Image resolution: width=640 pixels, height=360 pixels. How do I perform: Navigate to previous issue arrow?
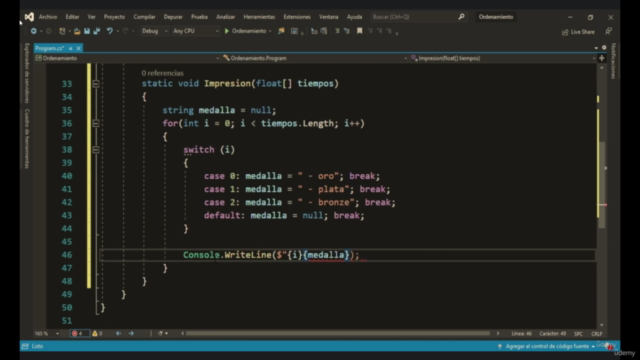pos(118,333)
